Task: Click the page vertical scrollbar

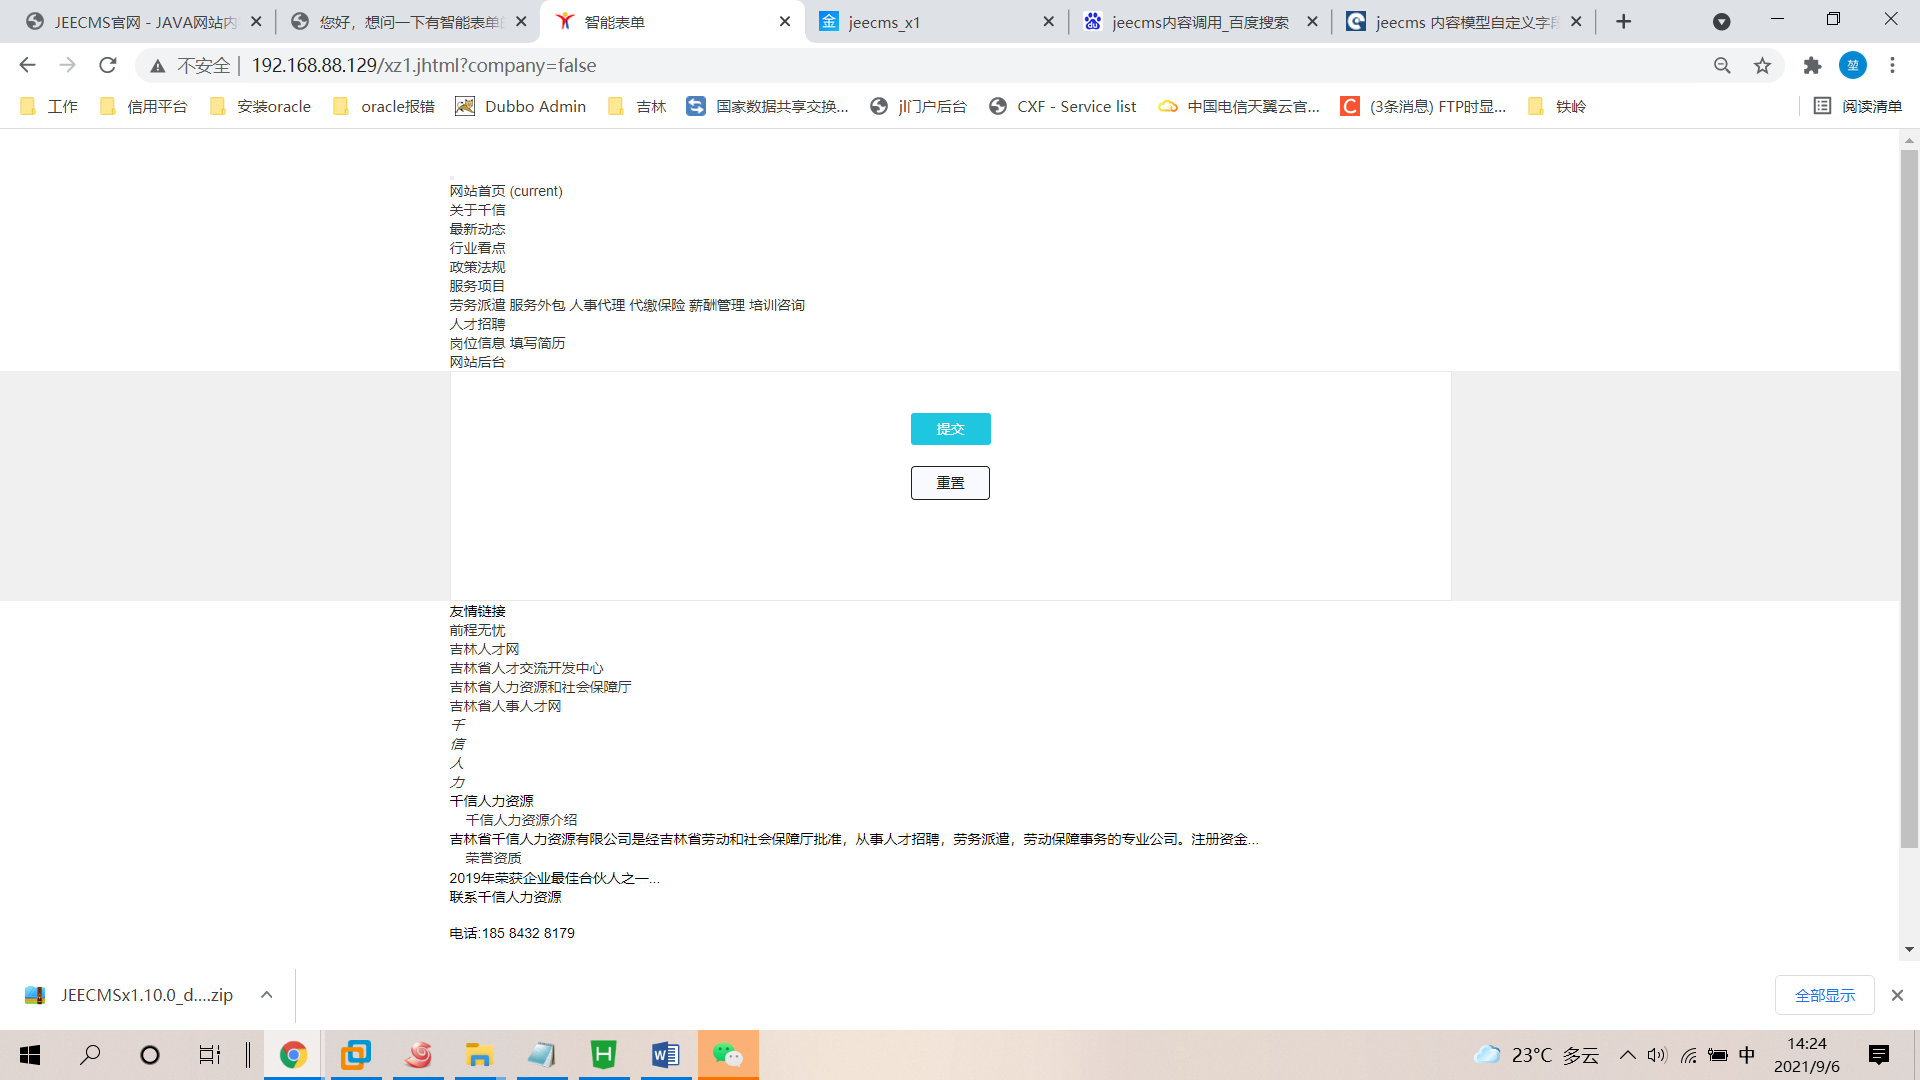Action: [x=1909, y=500]
